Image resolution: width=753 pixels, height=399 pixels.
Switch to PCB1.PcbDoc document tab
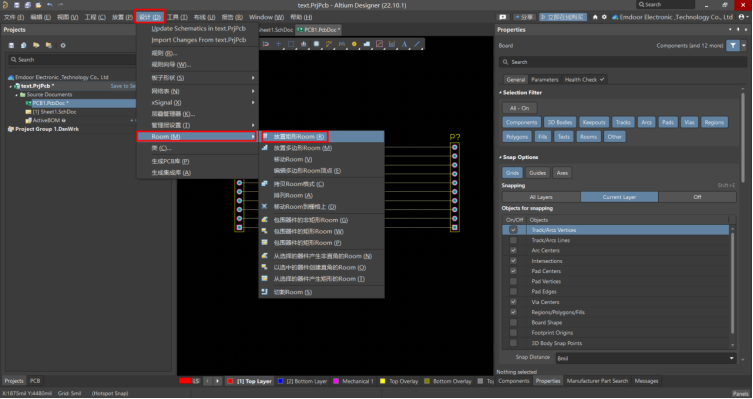(319, 30)
